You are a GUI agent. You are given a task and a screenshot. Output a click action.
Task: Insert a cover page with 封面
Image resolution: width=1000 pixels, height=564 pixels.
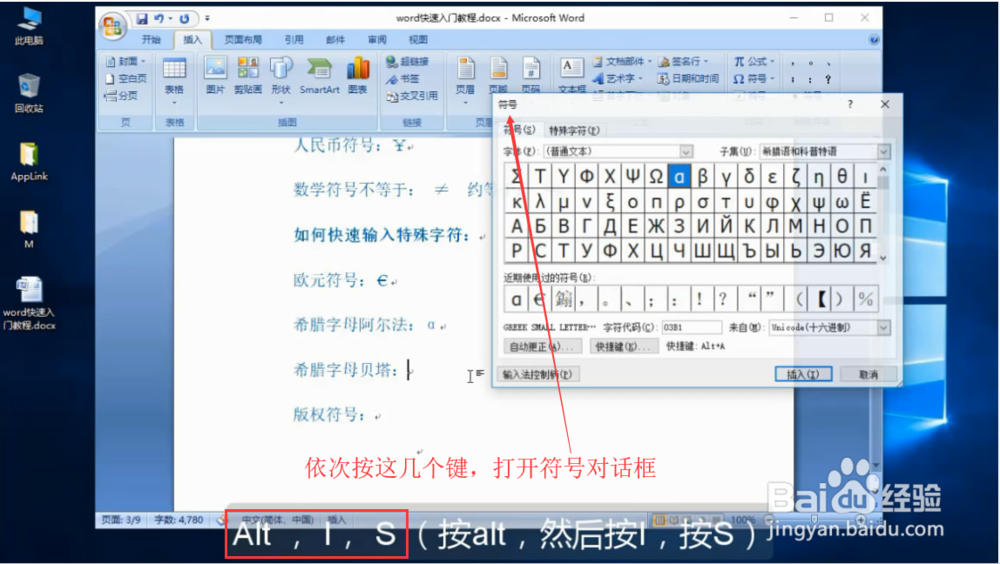coord(126,61)
